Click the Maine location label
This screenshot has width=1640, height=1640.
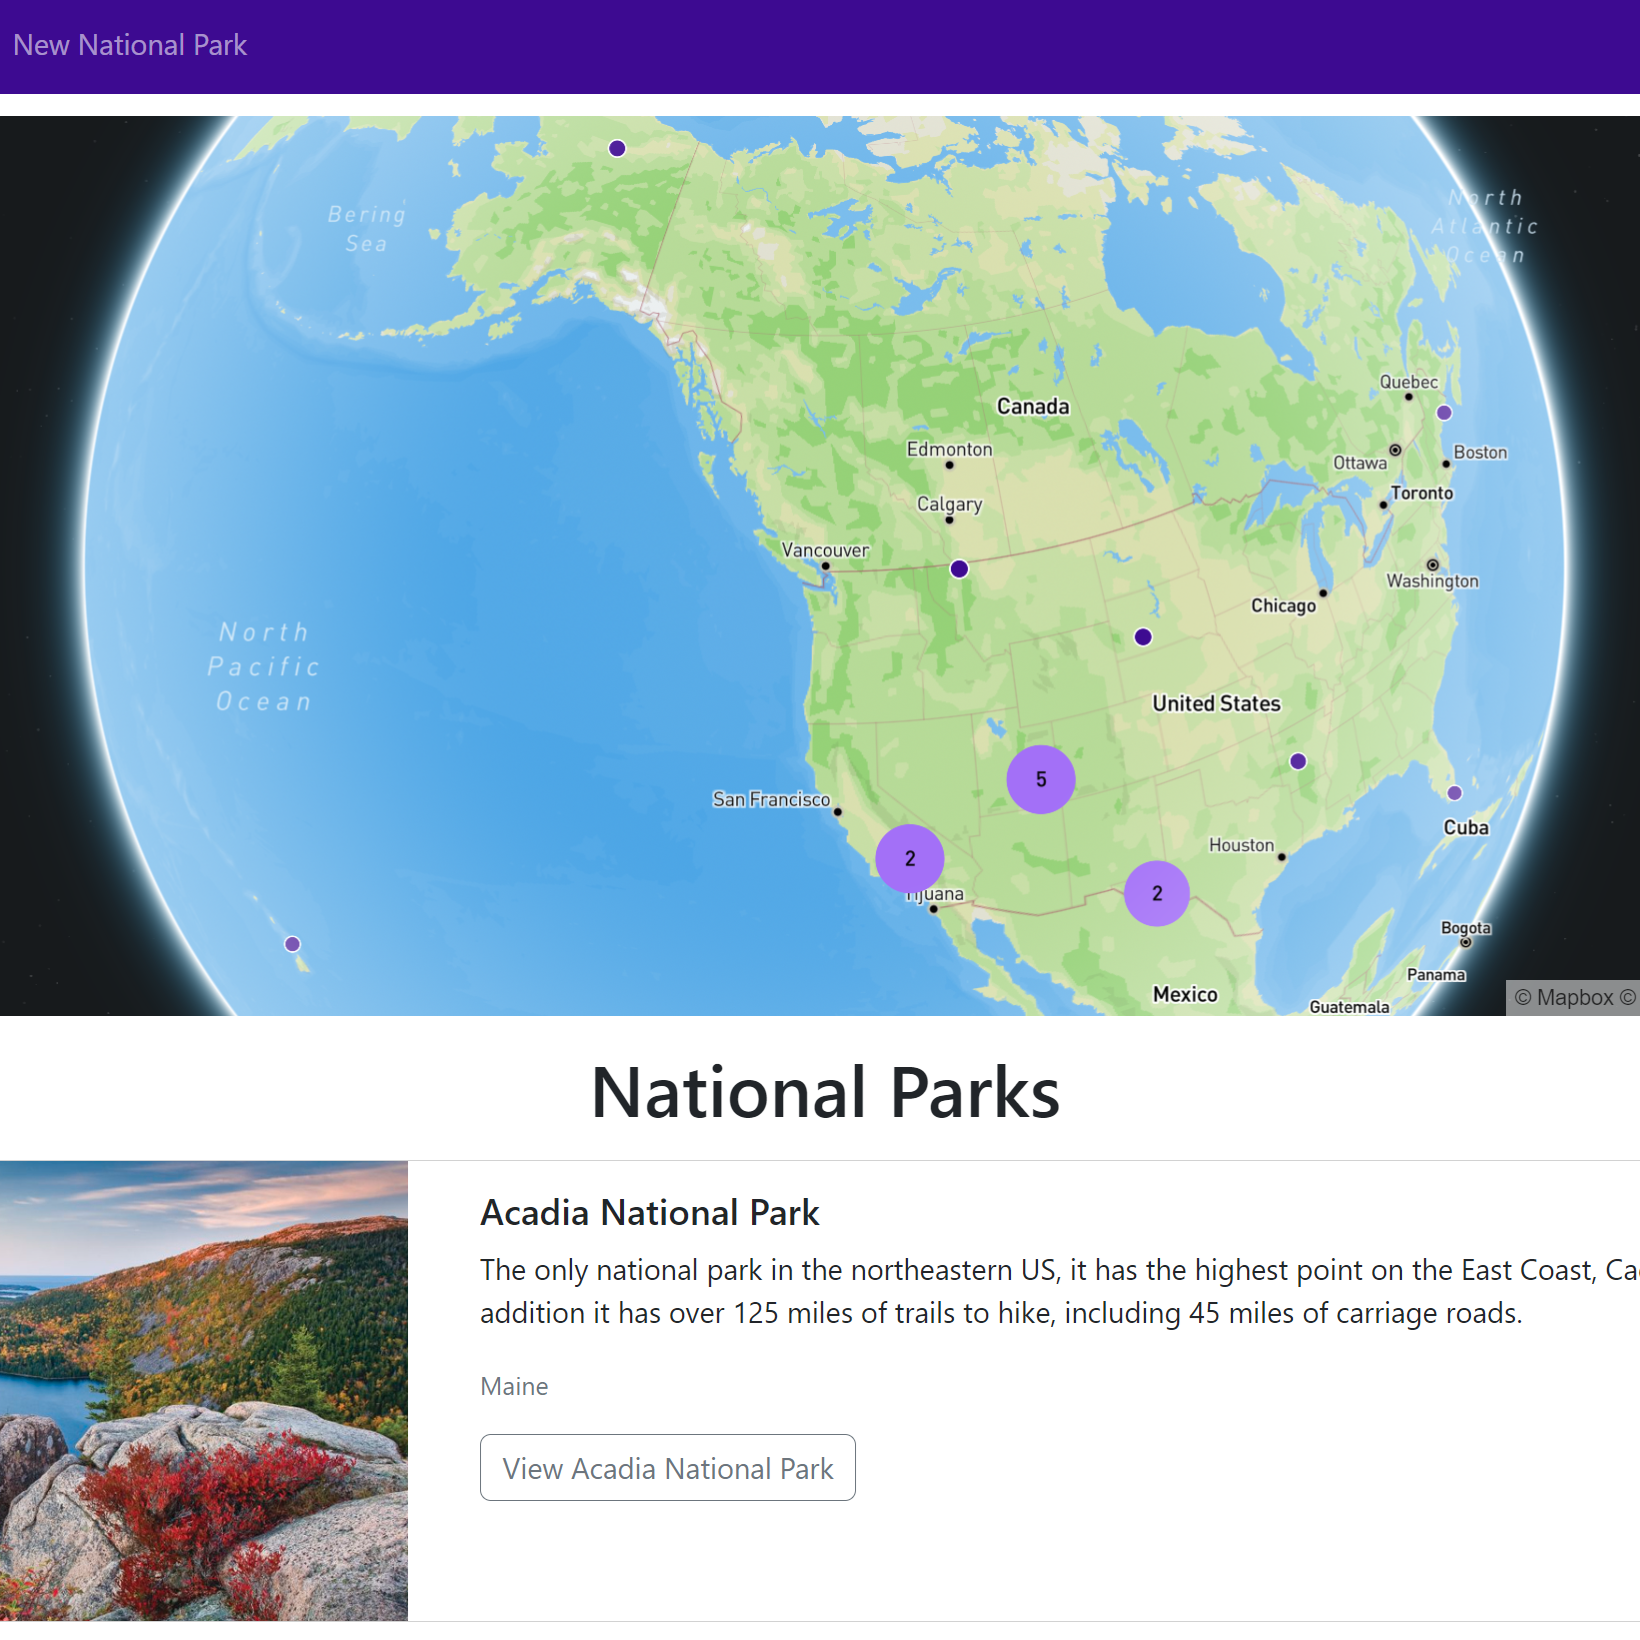[514, 1386]
